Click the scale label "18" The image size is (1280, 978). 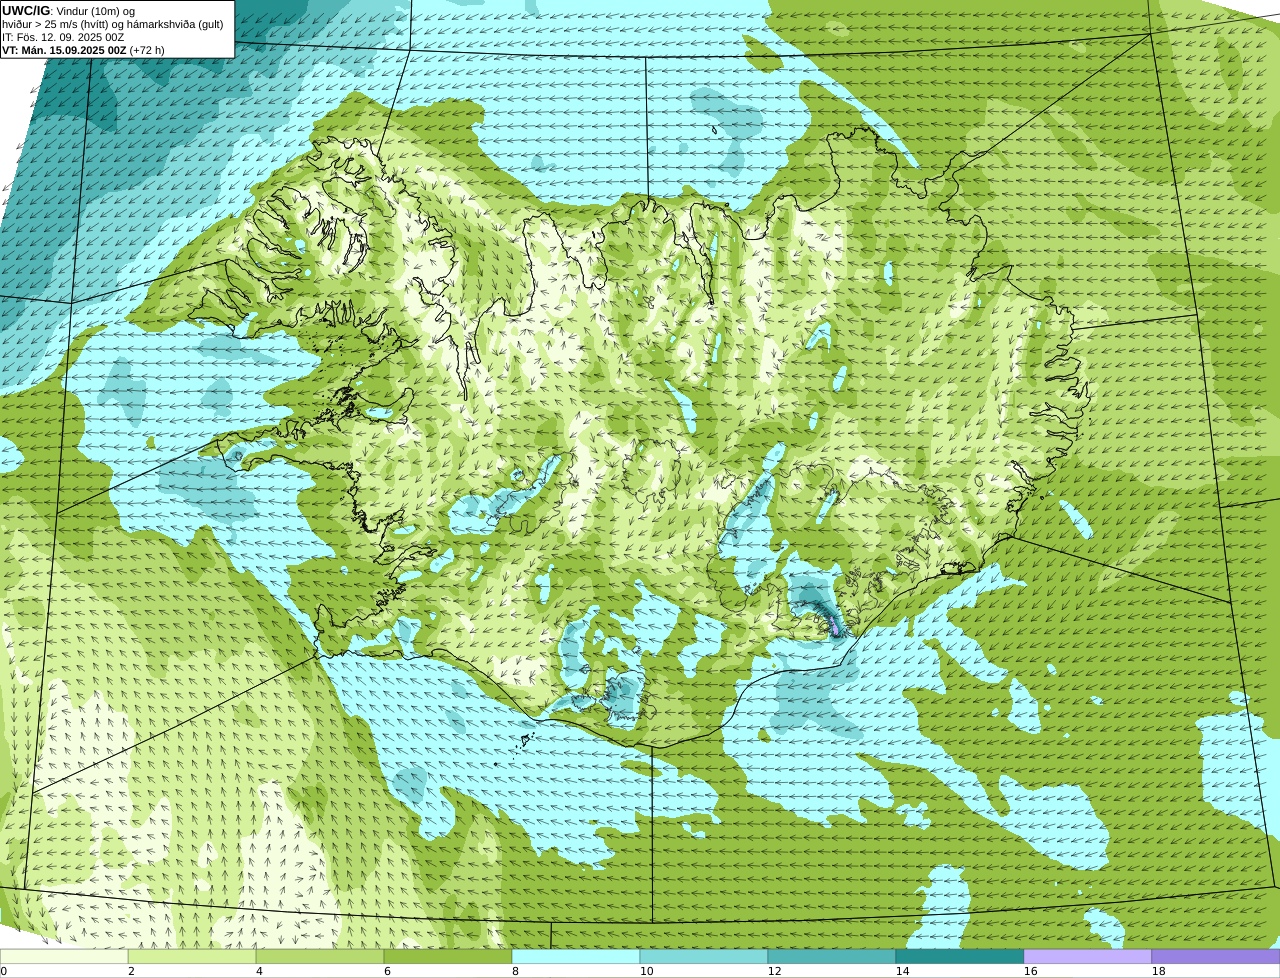point(1159,971)
